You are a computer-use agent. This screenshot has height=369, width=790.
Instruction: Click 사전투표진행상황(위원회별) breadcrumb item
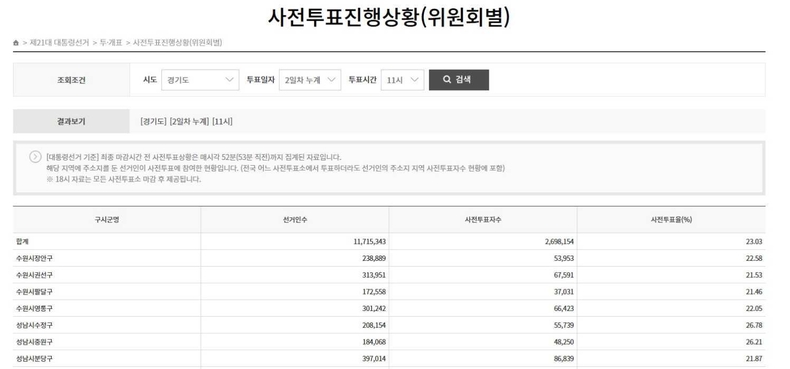pos(177,43)
